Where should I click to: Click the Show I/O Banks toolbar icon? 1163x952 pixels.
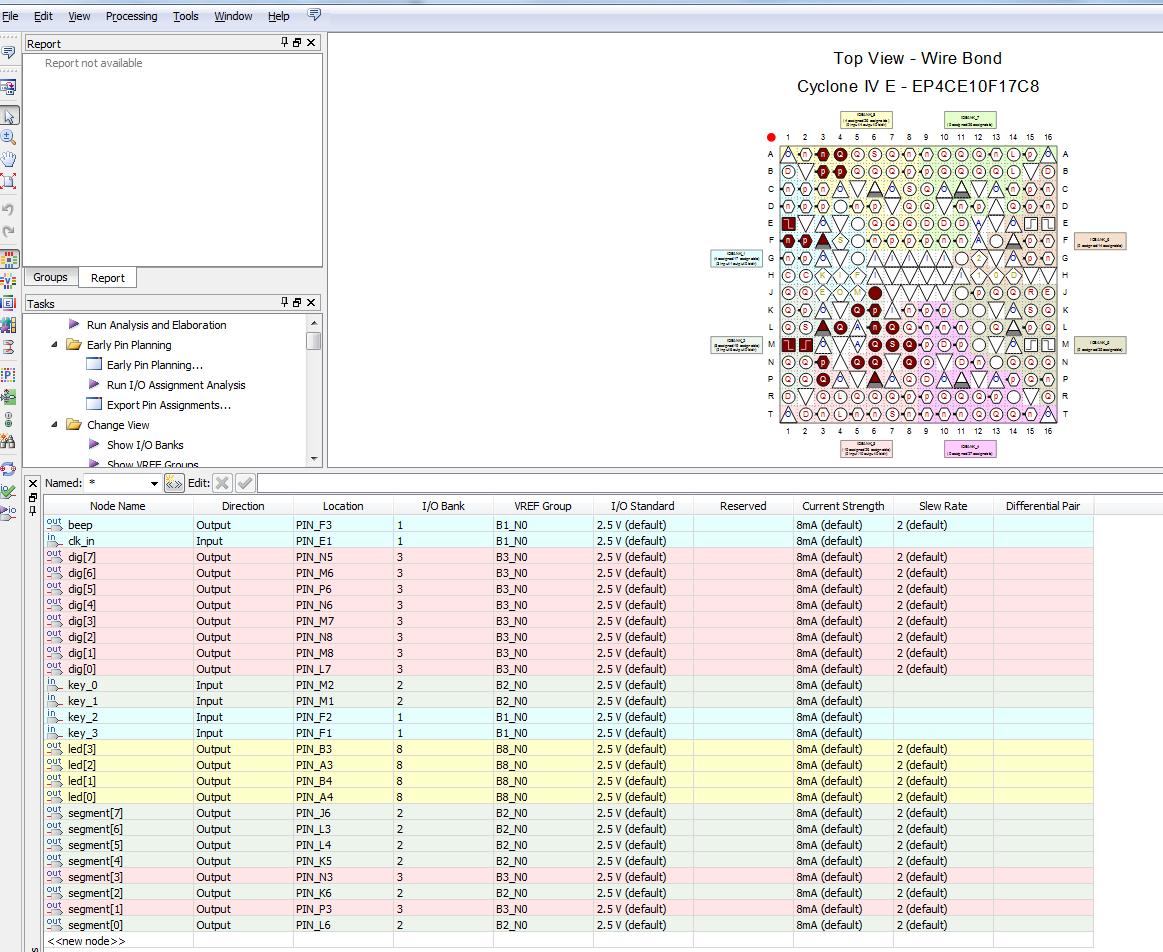(9, 260)
